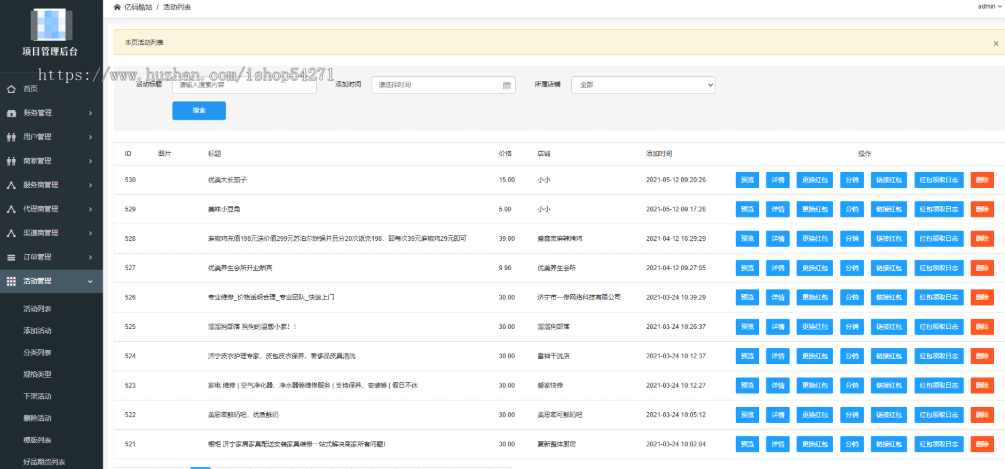
Task: Click 分销 for activity ID 521
Action: (852, 444)
